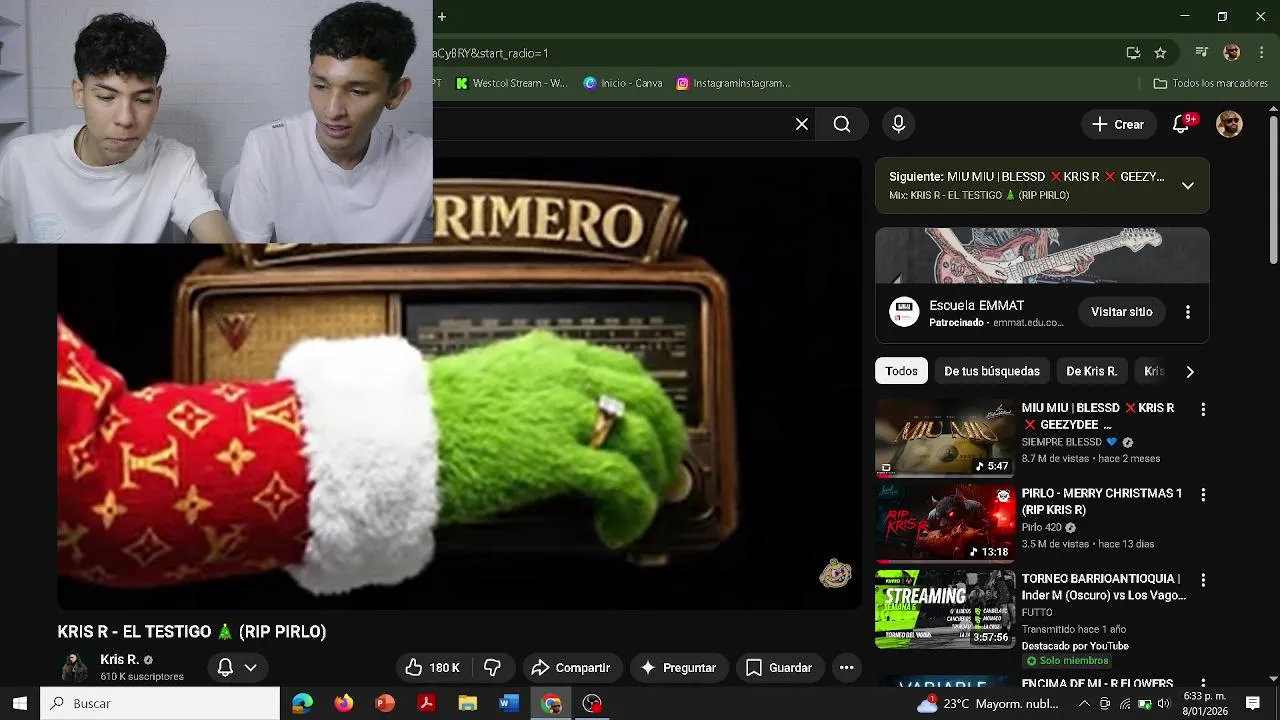Click Visitar sitio button

tap(1121, 312)
